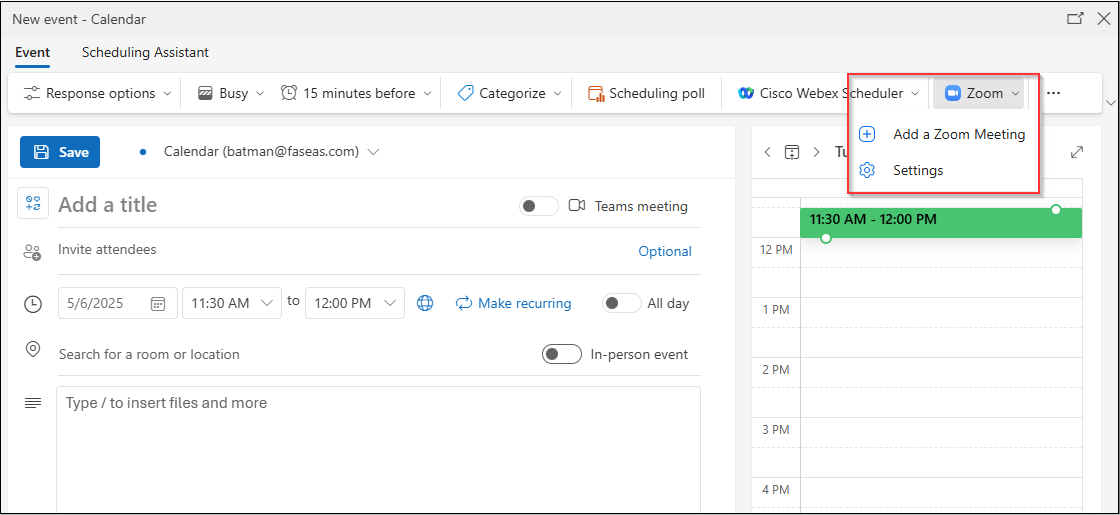Switch to the Event tab
Screen dimensions: 1120x515
pyautogui.click(x=33, y=52)
